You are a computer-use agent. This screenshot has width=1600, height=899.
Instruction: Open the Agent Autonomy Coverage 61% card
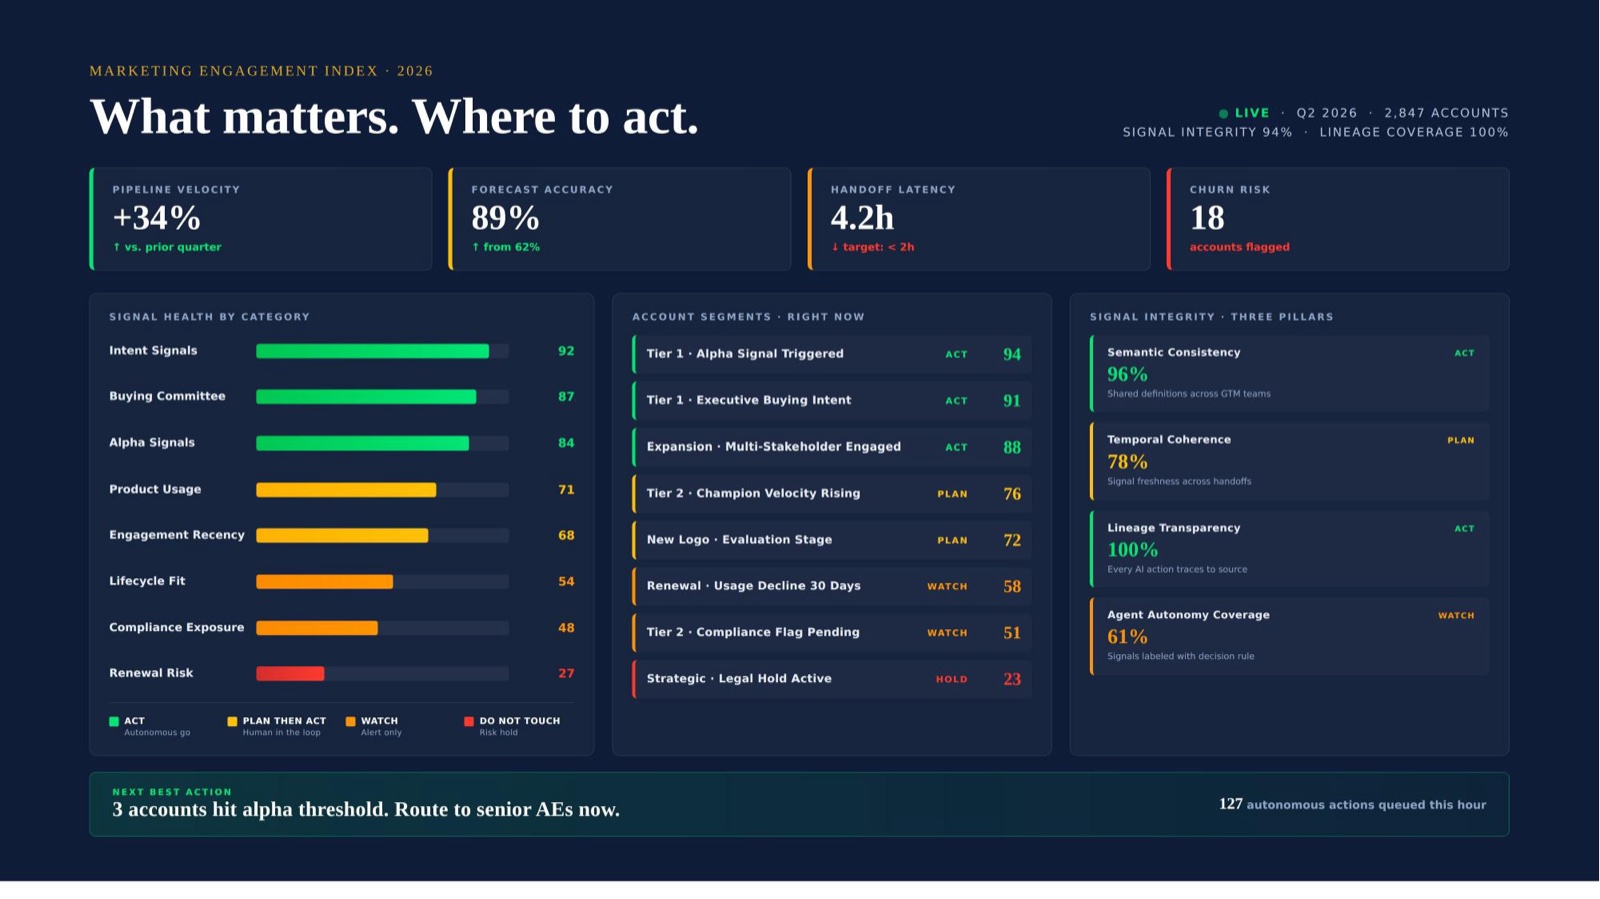click(1289, 636)
